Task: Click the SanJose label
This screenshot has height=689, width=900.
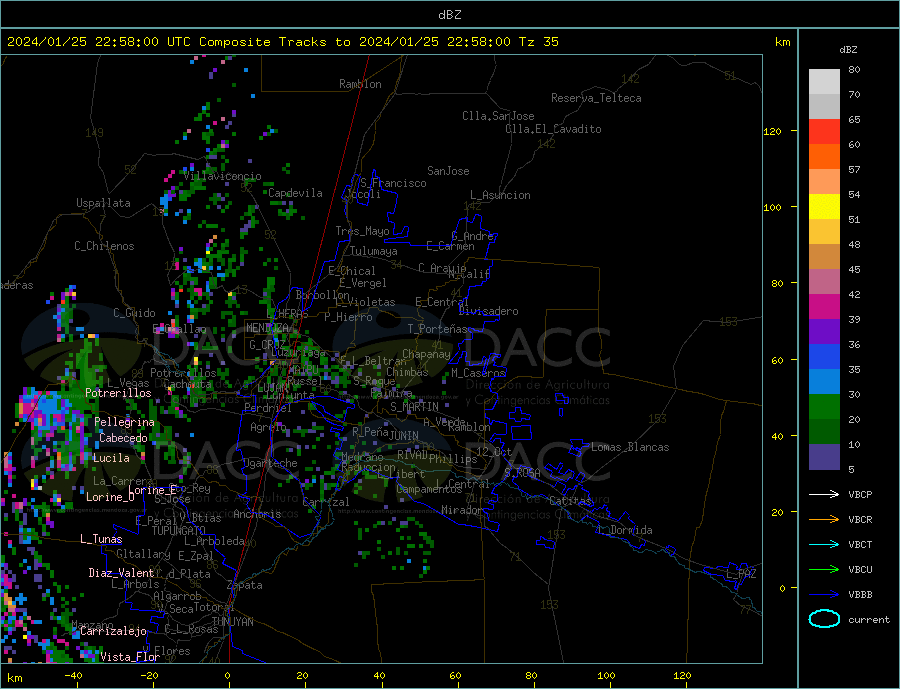Action: pos(448,171)
